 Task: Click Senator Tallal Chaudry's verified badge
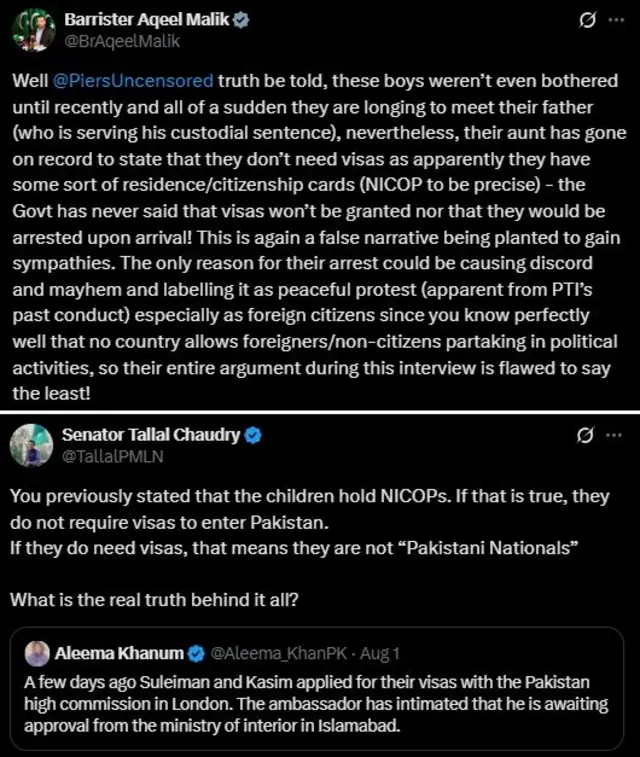(x=254, y=434)
